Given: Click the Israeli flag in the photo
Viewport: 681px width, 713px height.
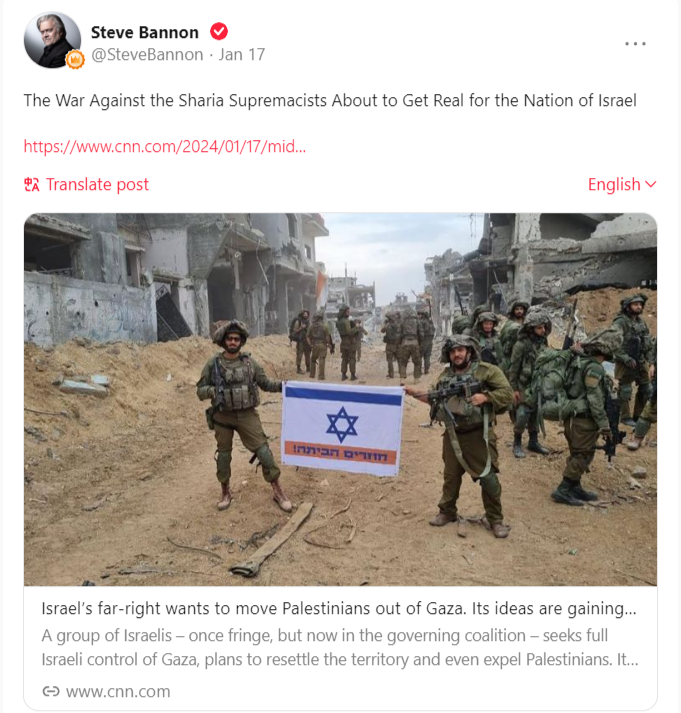Looking at the screenshot, I should point(342,428).
